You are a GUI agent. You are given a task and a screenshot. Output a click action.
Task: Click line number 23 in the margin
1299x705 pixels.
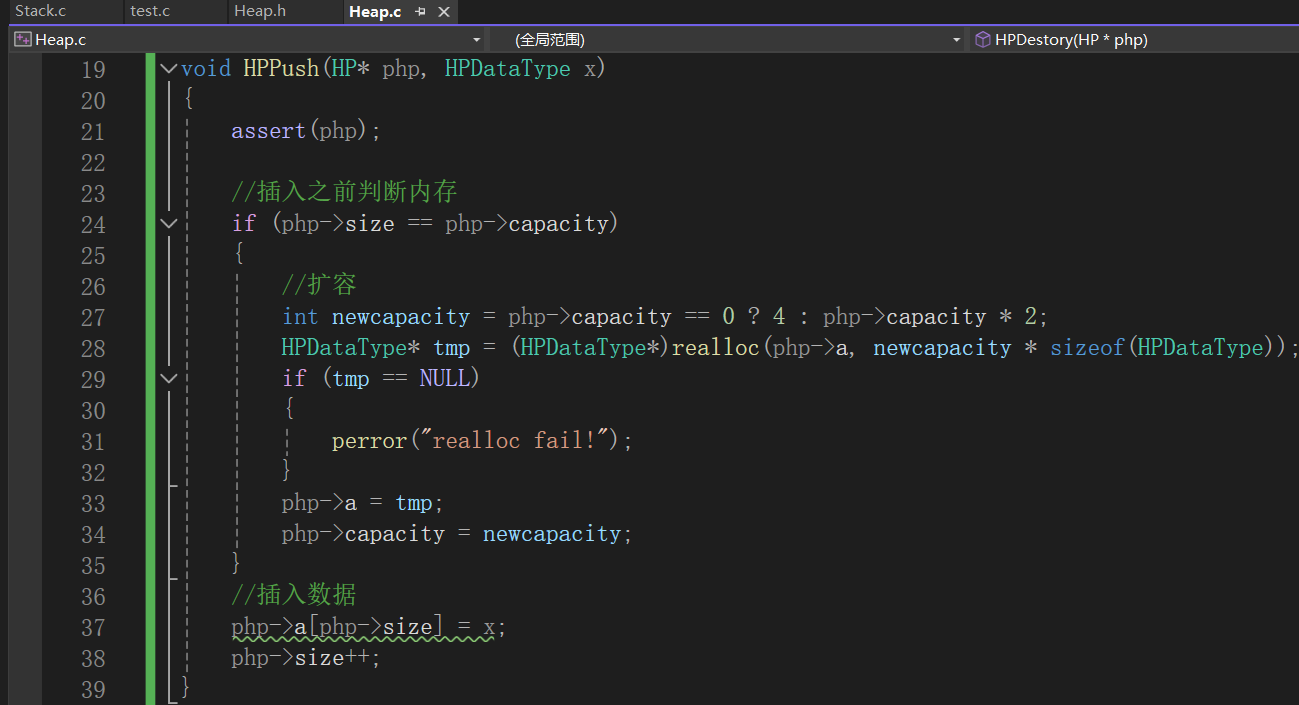(x=93, y=194)
